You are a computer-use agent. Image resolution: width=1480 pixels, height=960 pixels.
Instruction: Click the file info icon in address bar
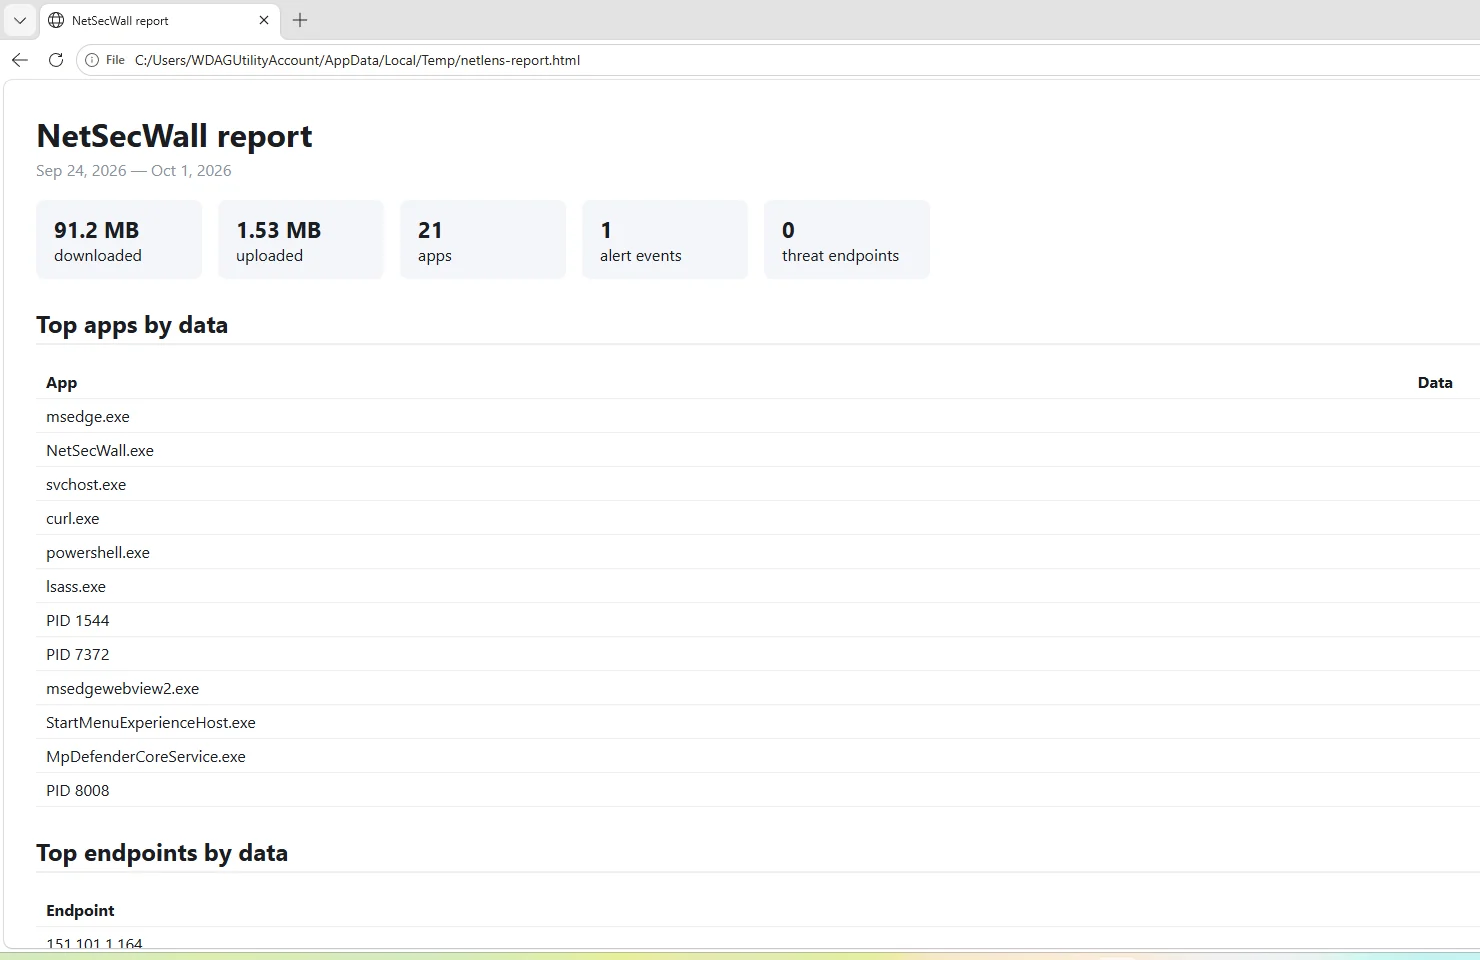click(x=92, y=60)
